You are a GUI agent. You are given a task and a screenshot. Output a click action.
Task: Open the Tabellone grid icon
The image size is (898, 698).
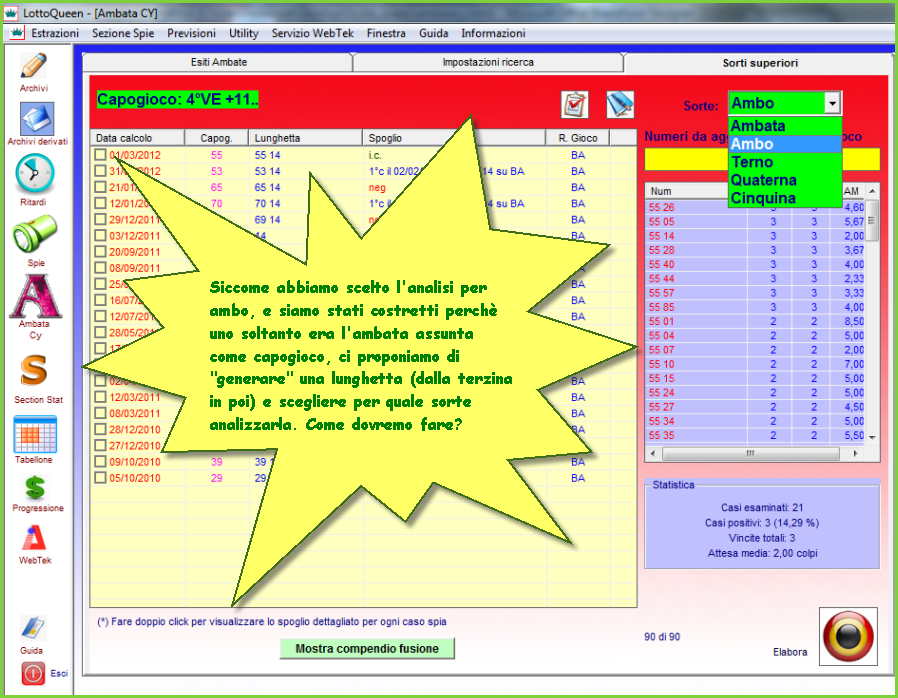pyautogui.click(x=35, y=435)
